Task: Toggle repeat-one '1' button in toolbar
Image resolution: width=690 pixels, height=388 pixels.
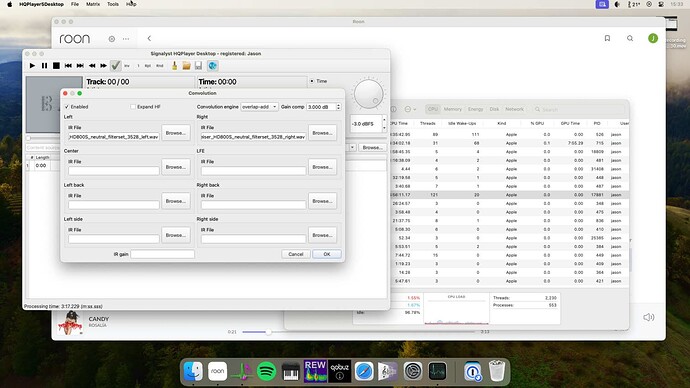Action: point(138,66)
